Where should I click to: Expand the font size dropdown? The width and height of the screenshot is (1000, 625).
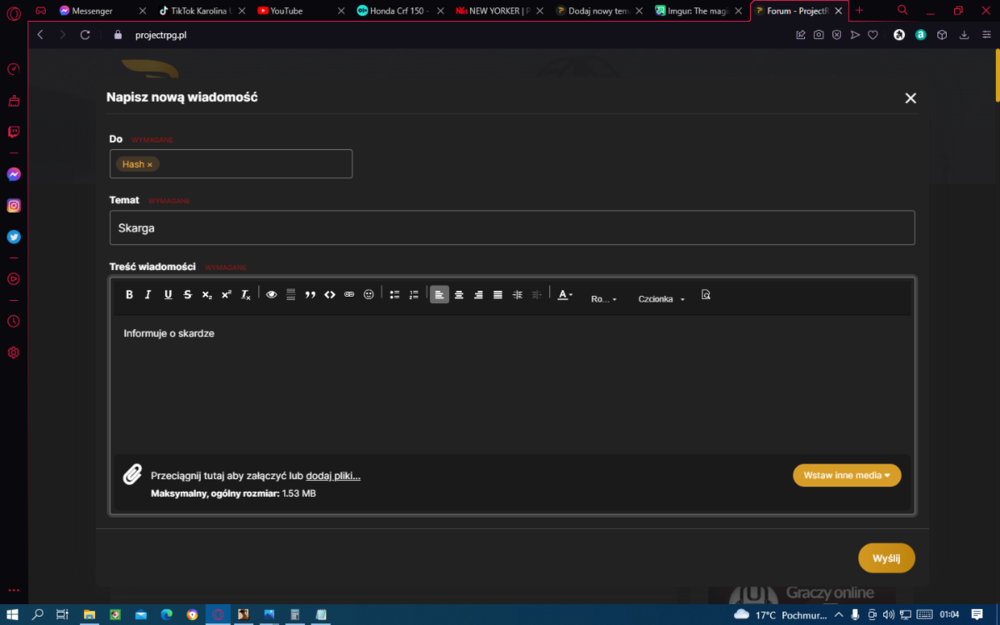coord(603,298)
